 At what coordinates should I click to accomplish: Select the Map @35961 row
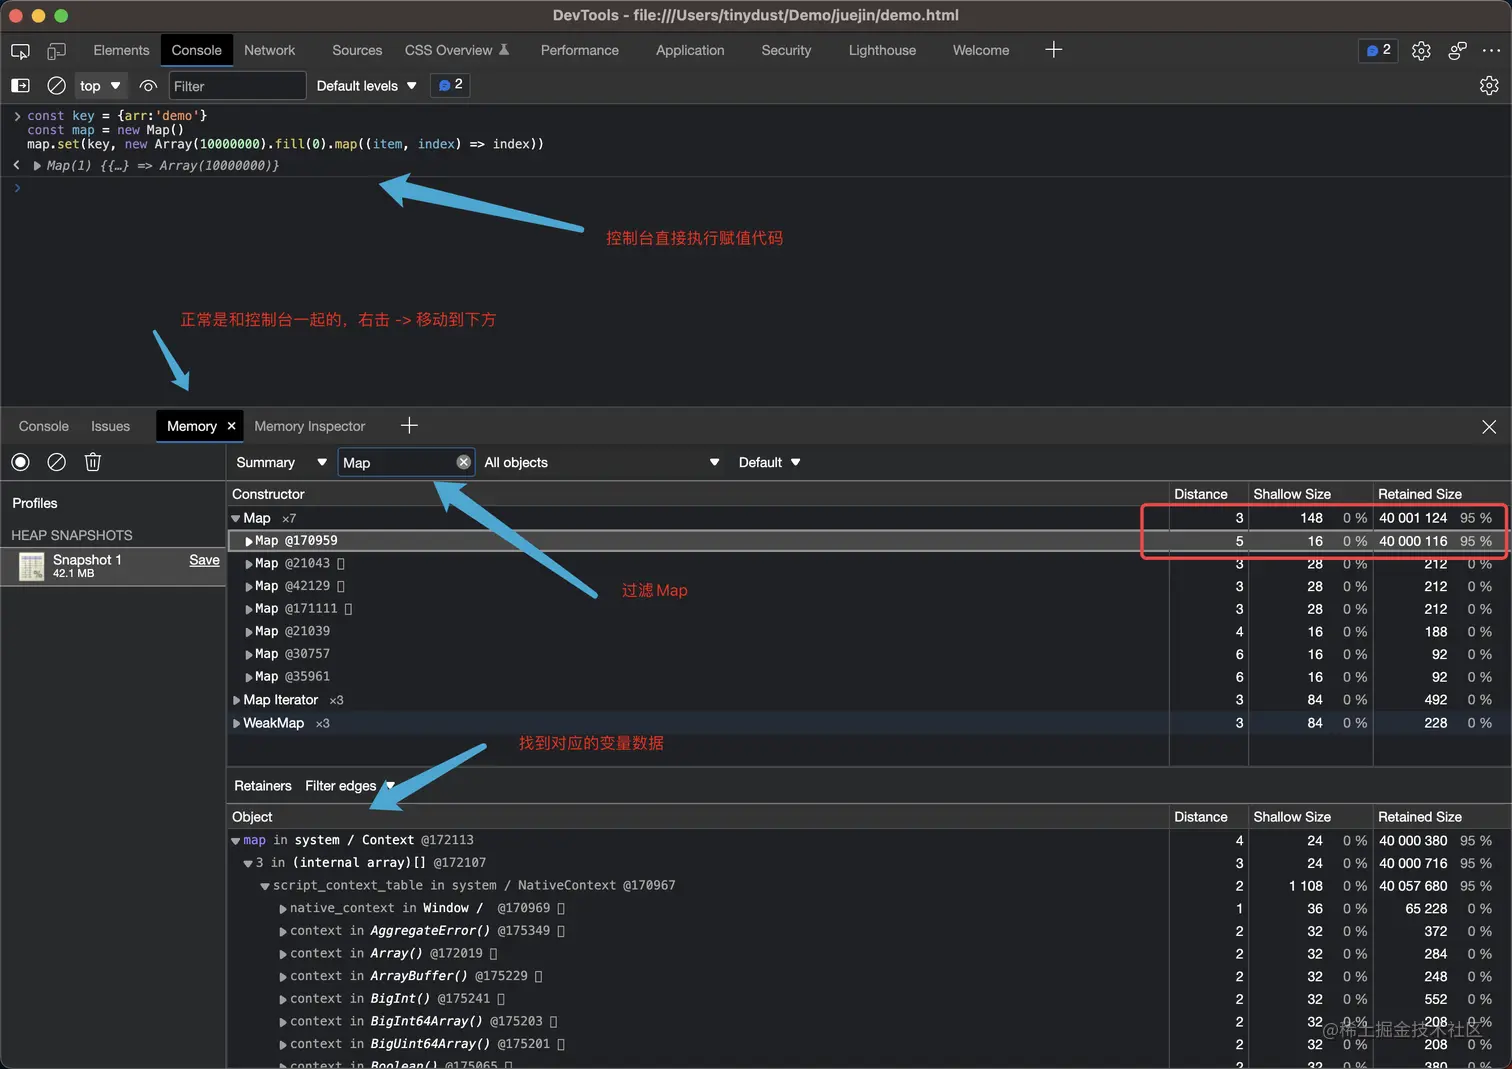coord(868,677)
